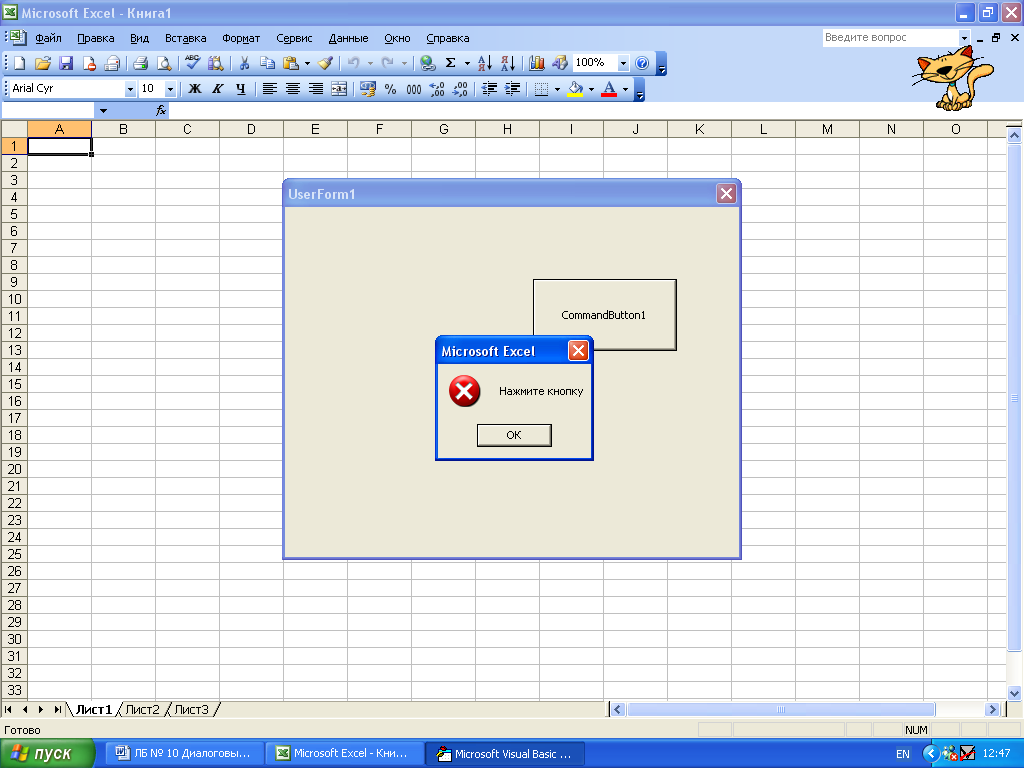
Task: Sort ascending A-Z icon
Action: 485,63
